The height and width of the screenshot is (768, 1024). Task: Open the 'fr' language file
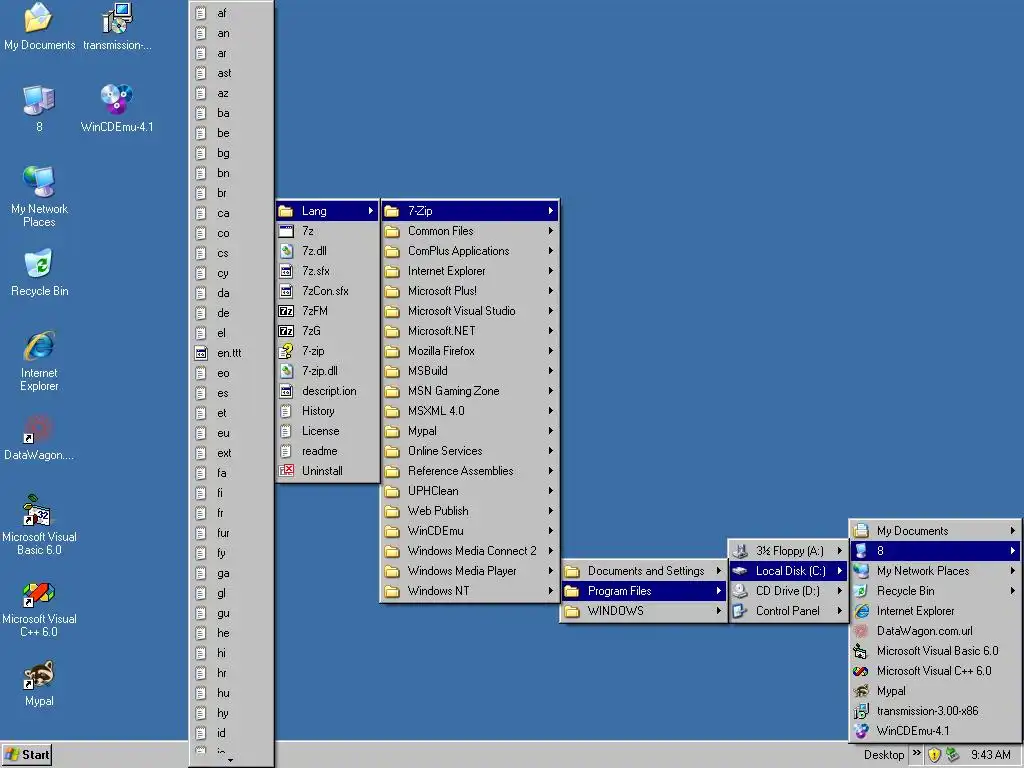(232, 513)
